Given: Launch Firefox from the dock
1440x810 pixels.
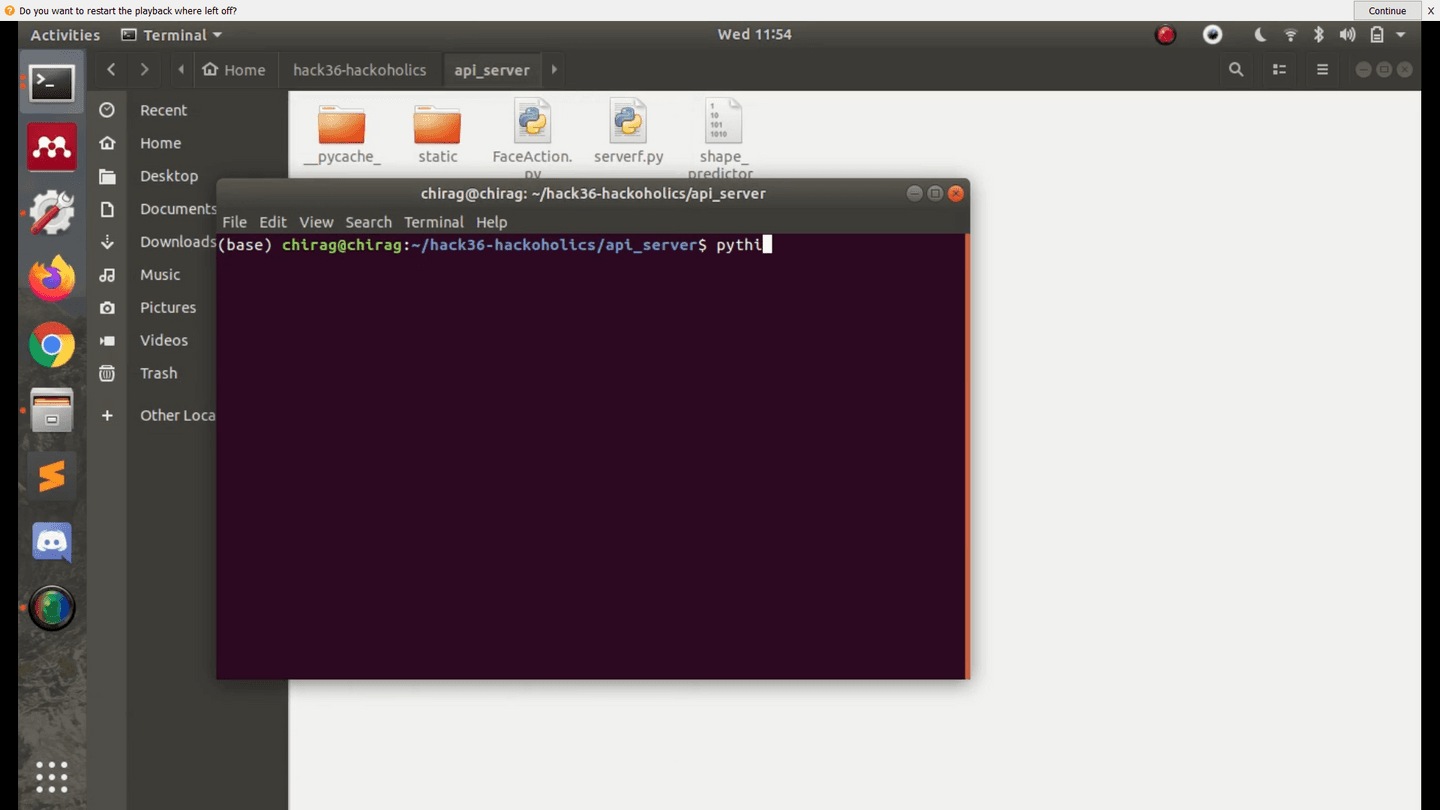Looking at the screenshot, I should tap(52, 278).
